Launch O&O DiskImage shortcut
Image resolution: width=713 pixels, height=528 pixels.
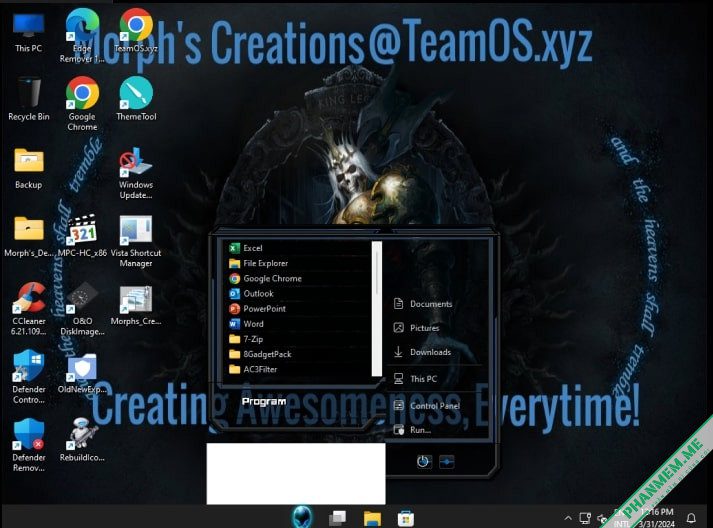coord(82,309)
